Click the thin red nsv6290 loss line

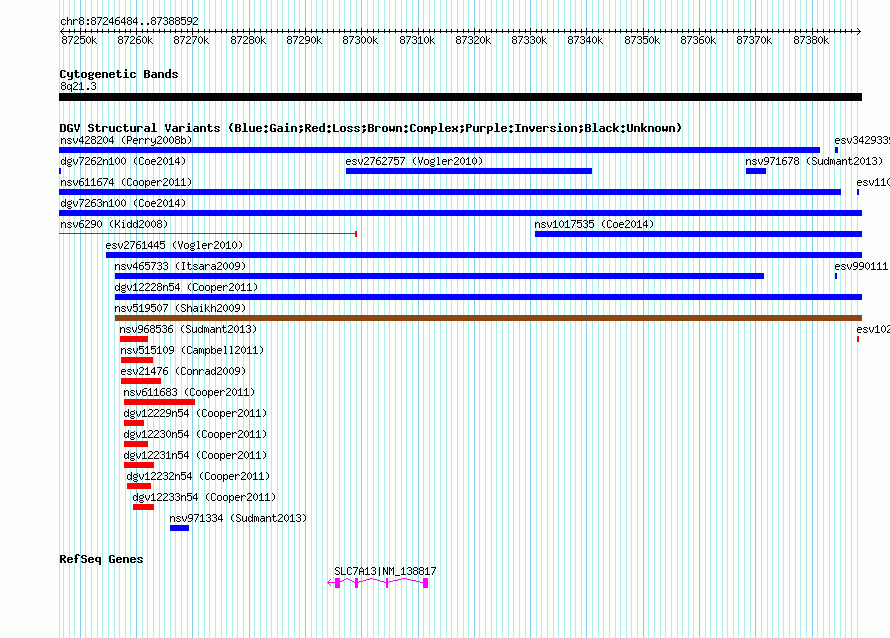click(x=208, y=233)
